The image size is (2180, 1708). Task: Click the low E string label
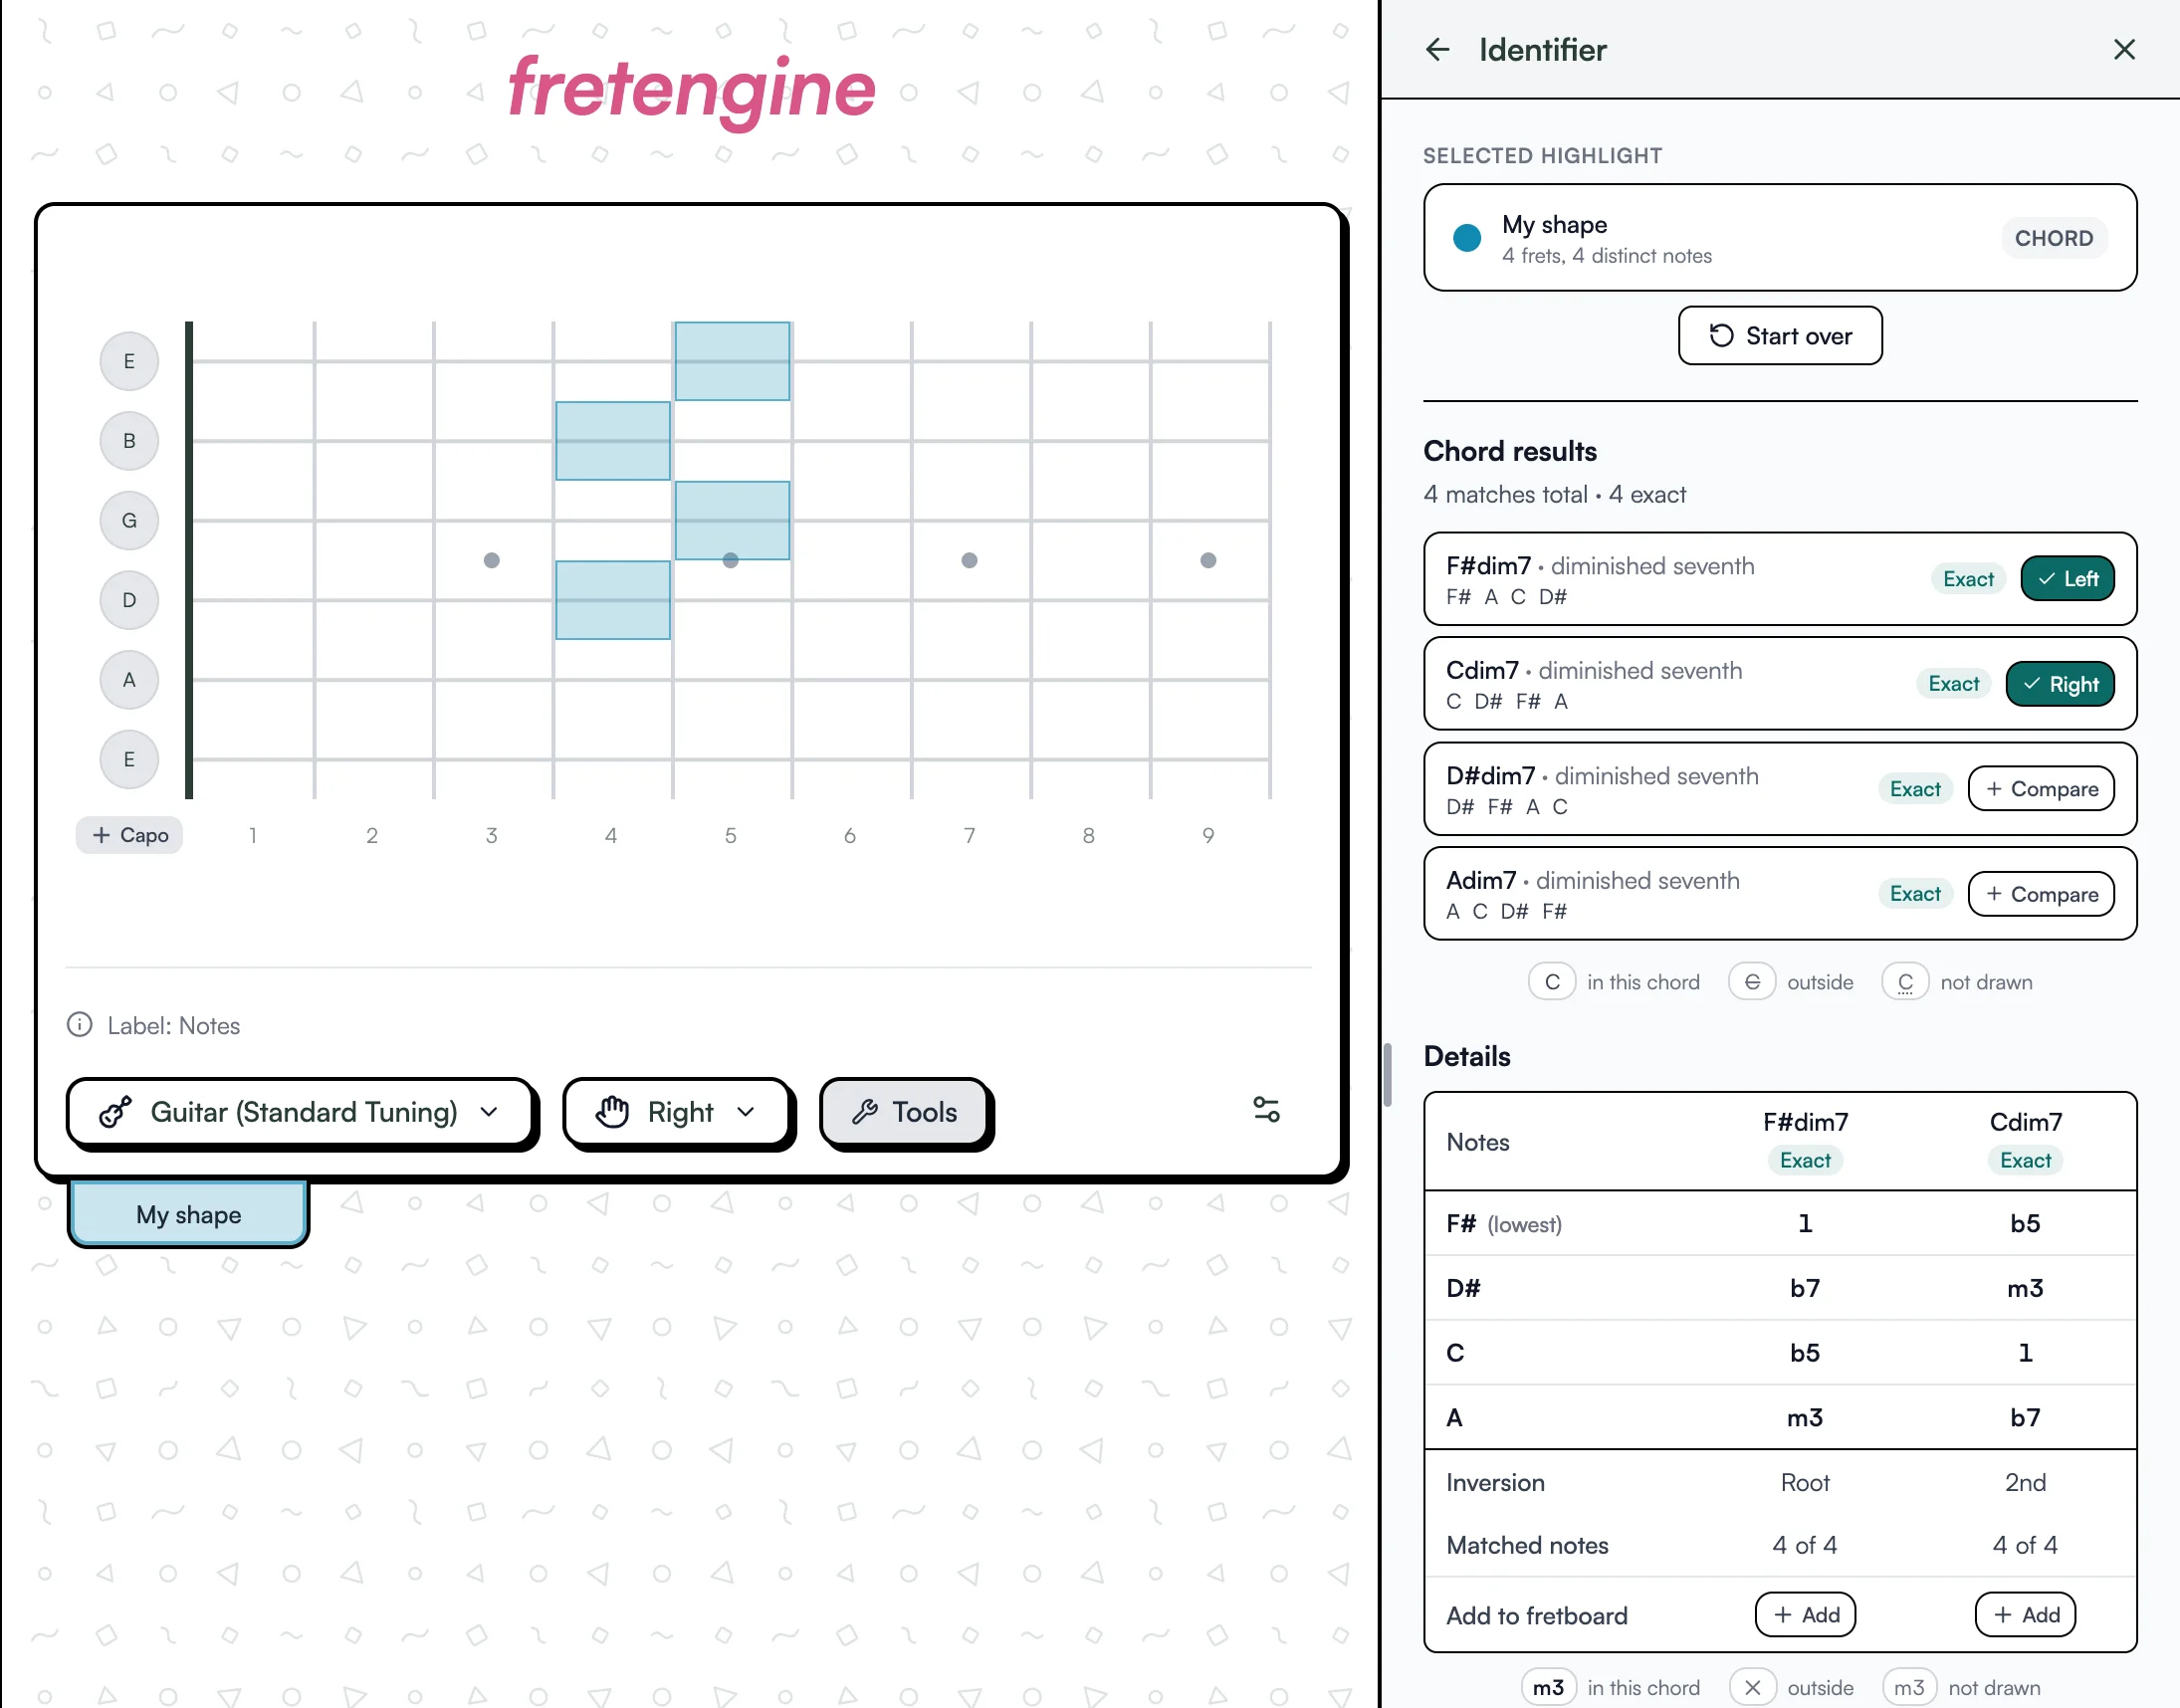[x=129, y=759]
